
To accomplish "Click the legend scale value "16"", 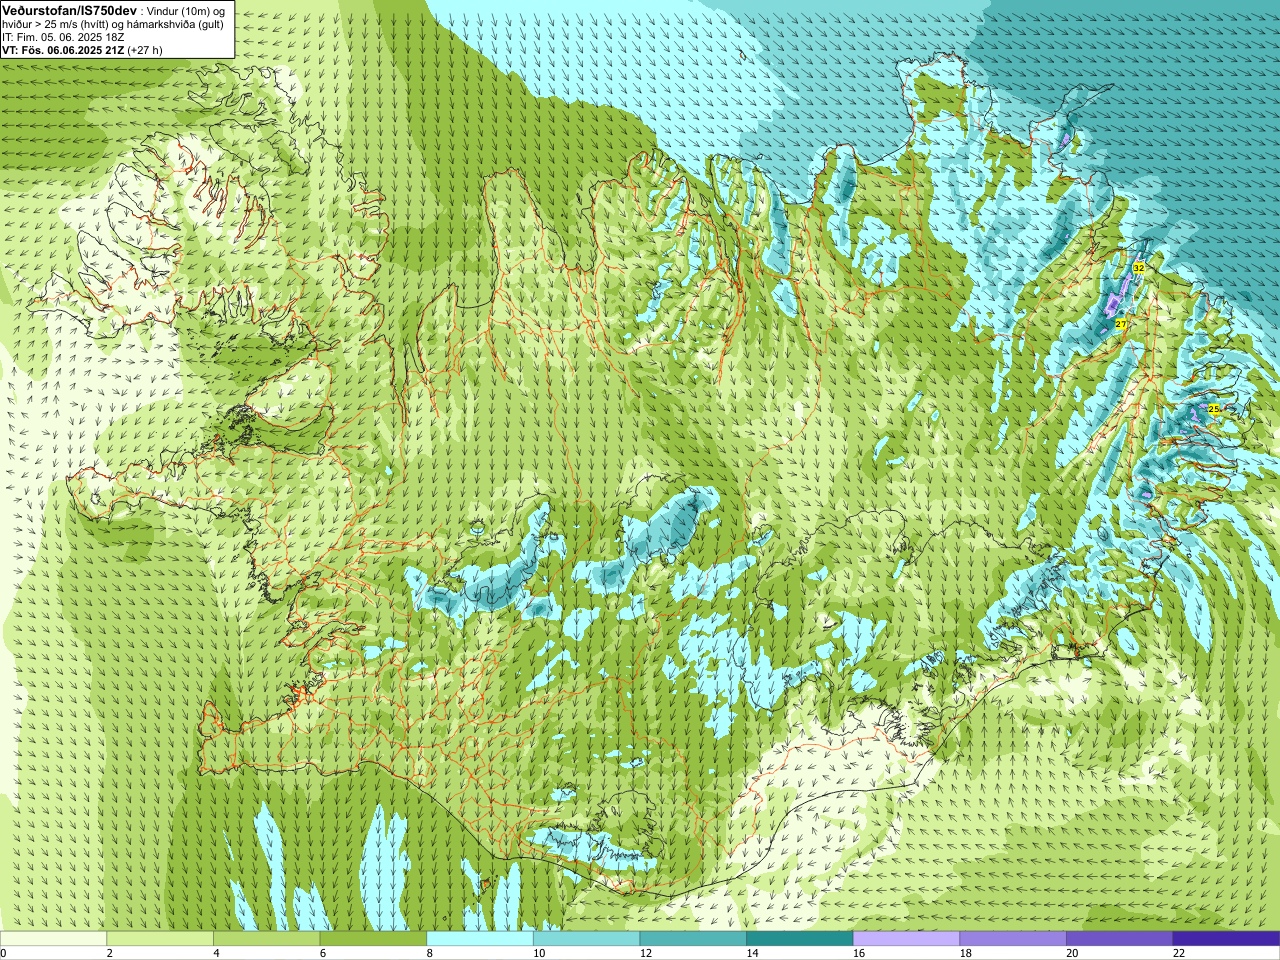I will [x=859, y=953].
